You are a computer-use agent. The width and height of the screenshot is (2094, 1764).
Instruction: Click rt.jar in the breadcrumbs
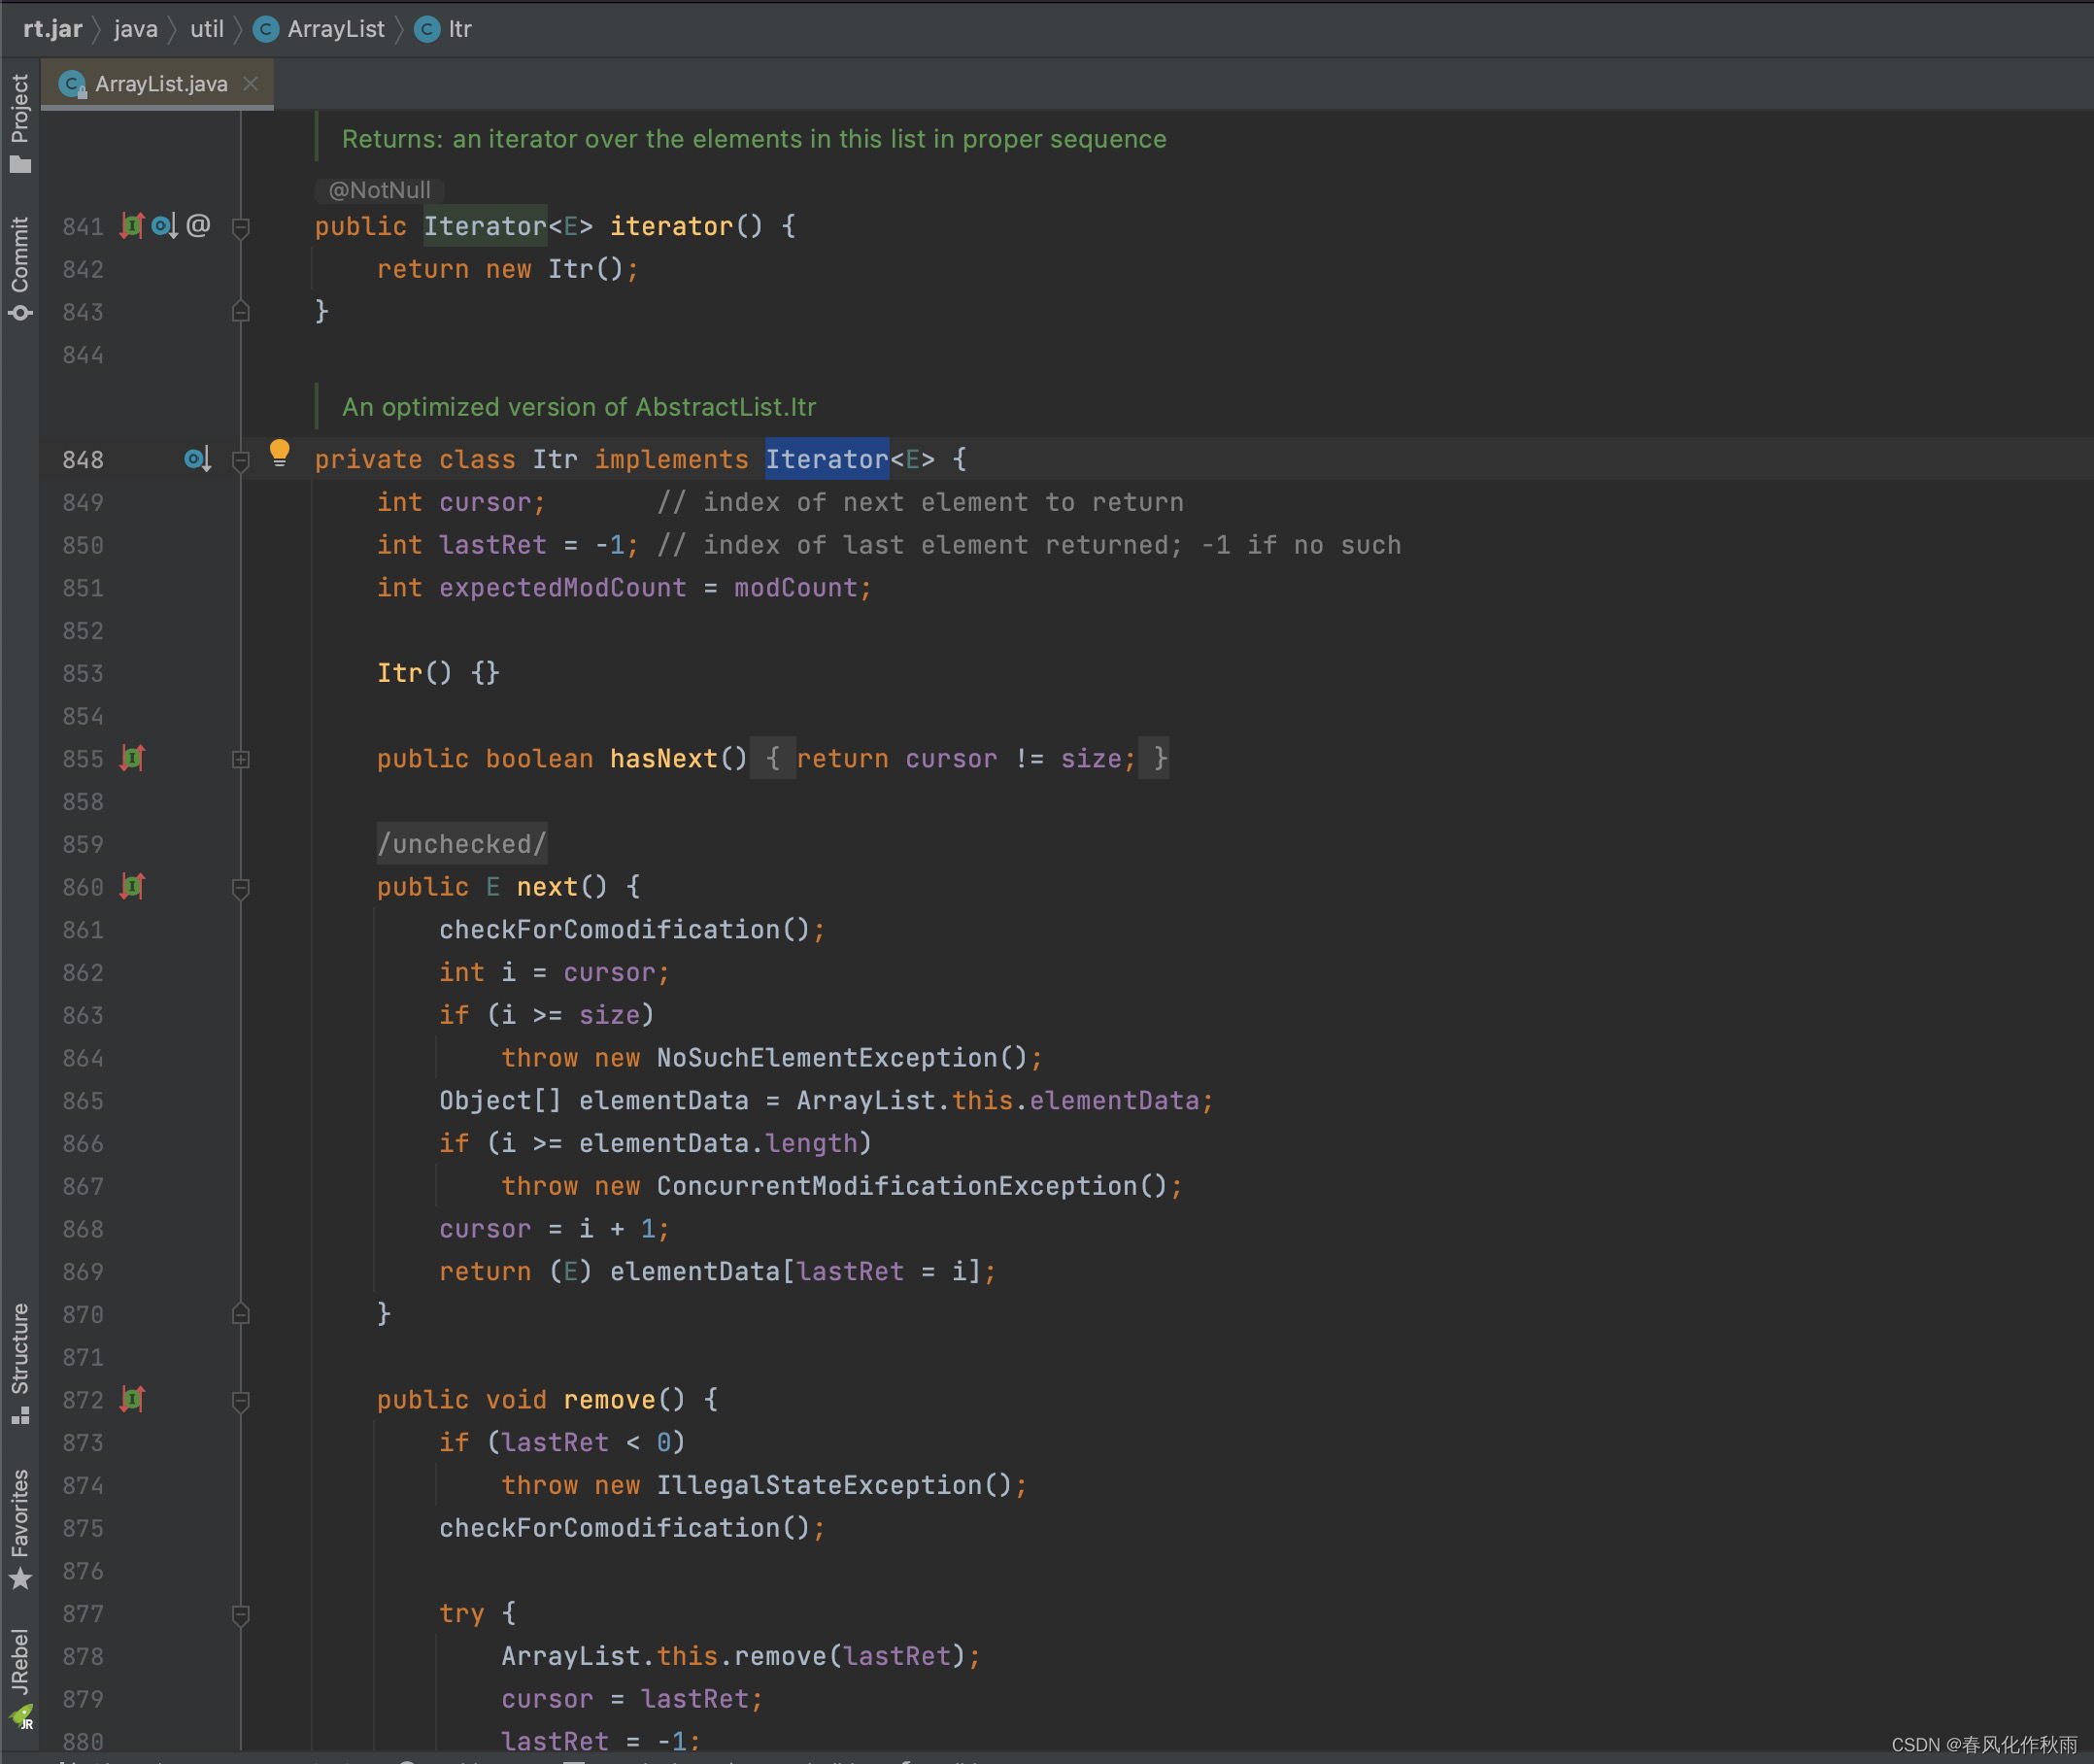pyautogui.click(x=52, y=29)
